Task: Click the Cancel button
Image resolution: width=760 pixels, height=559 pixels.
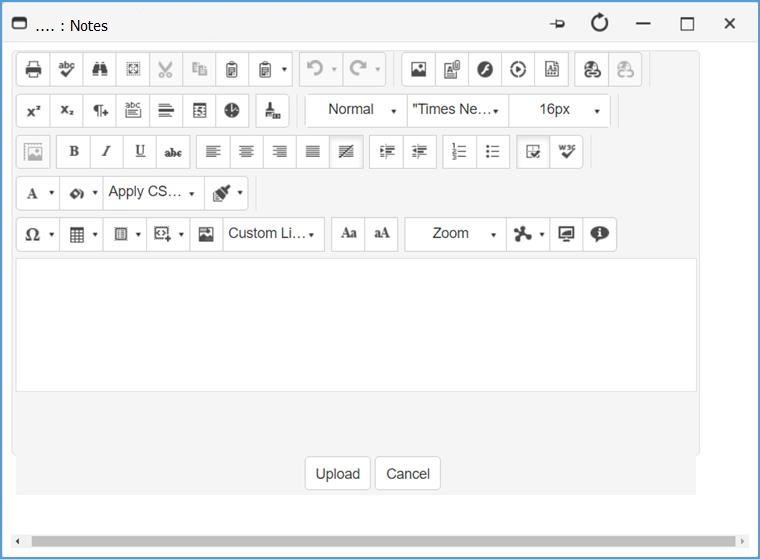Action: (408, 474)
